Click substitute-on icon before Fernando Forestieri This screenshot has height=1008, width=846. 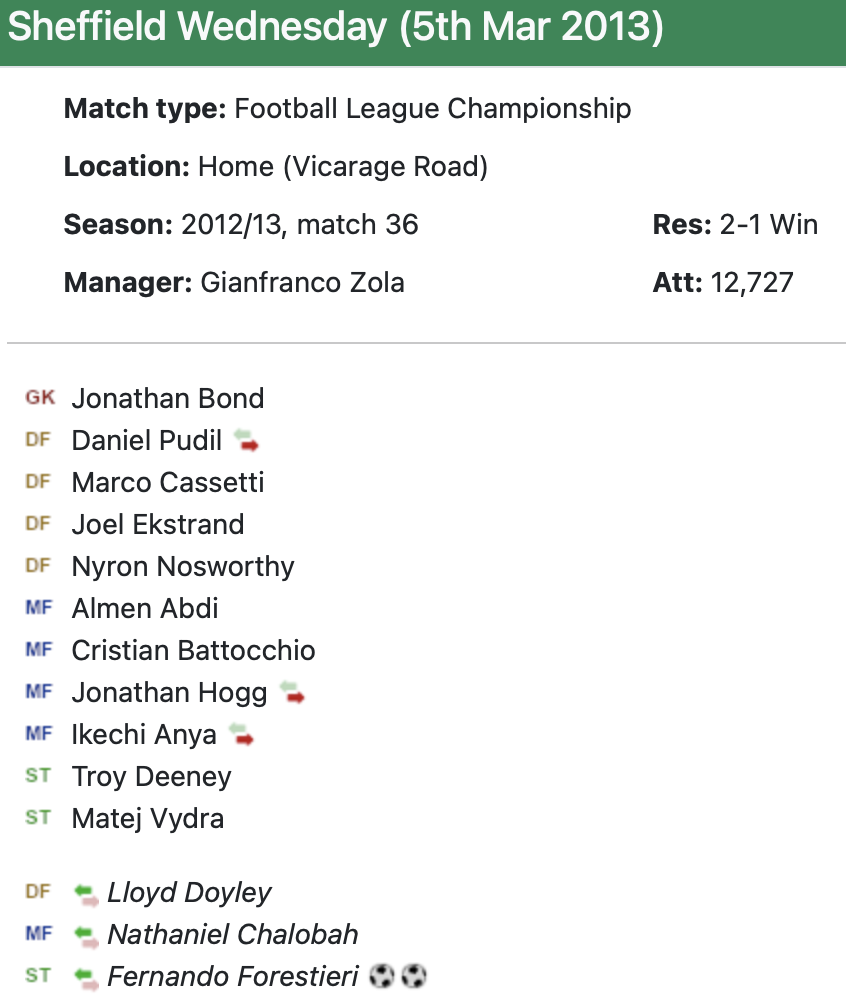pos(87,977)
